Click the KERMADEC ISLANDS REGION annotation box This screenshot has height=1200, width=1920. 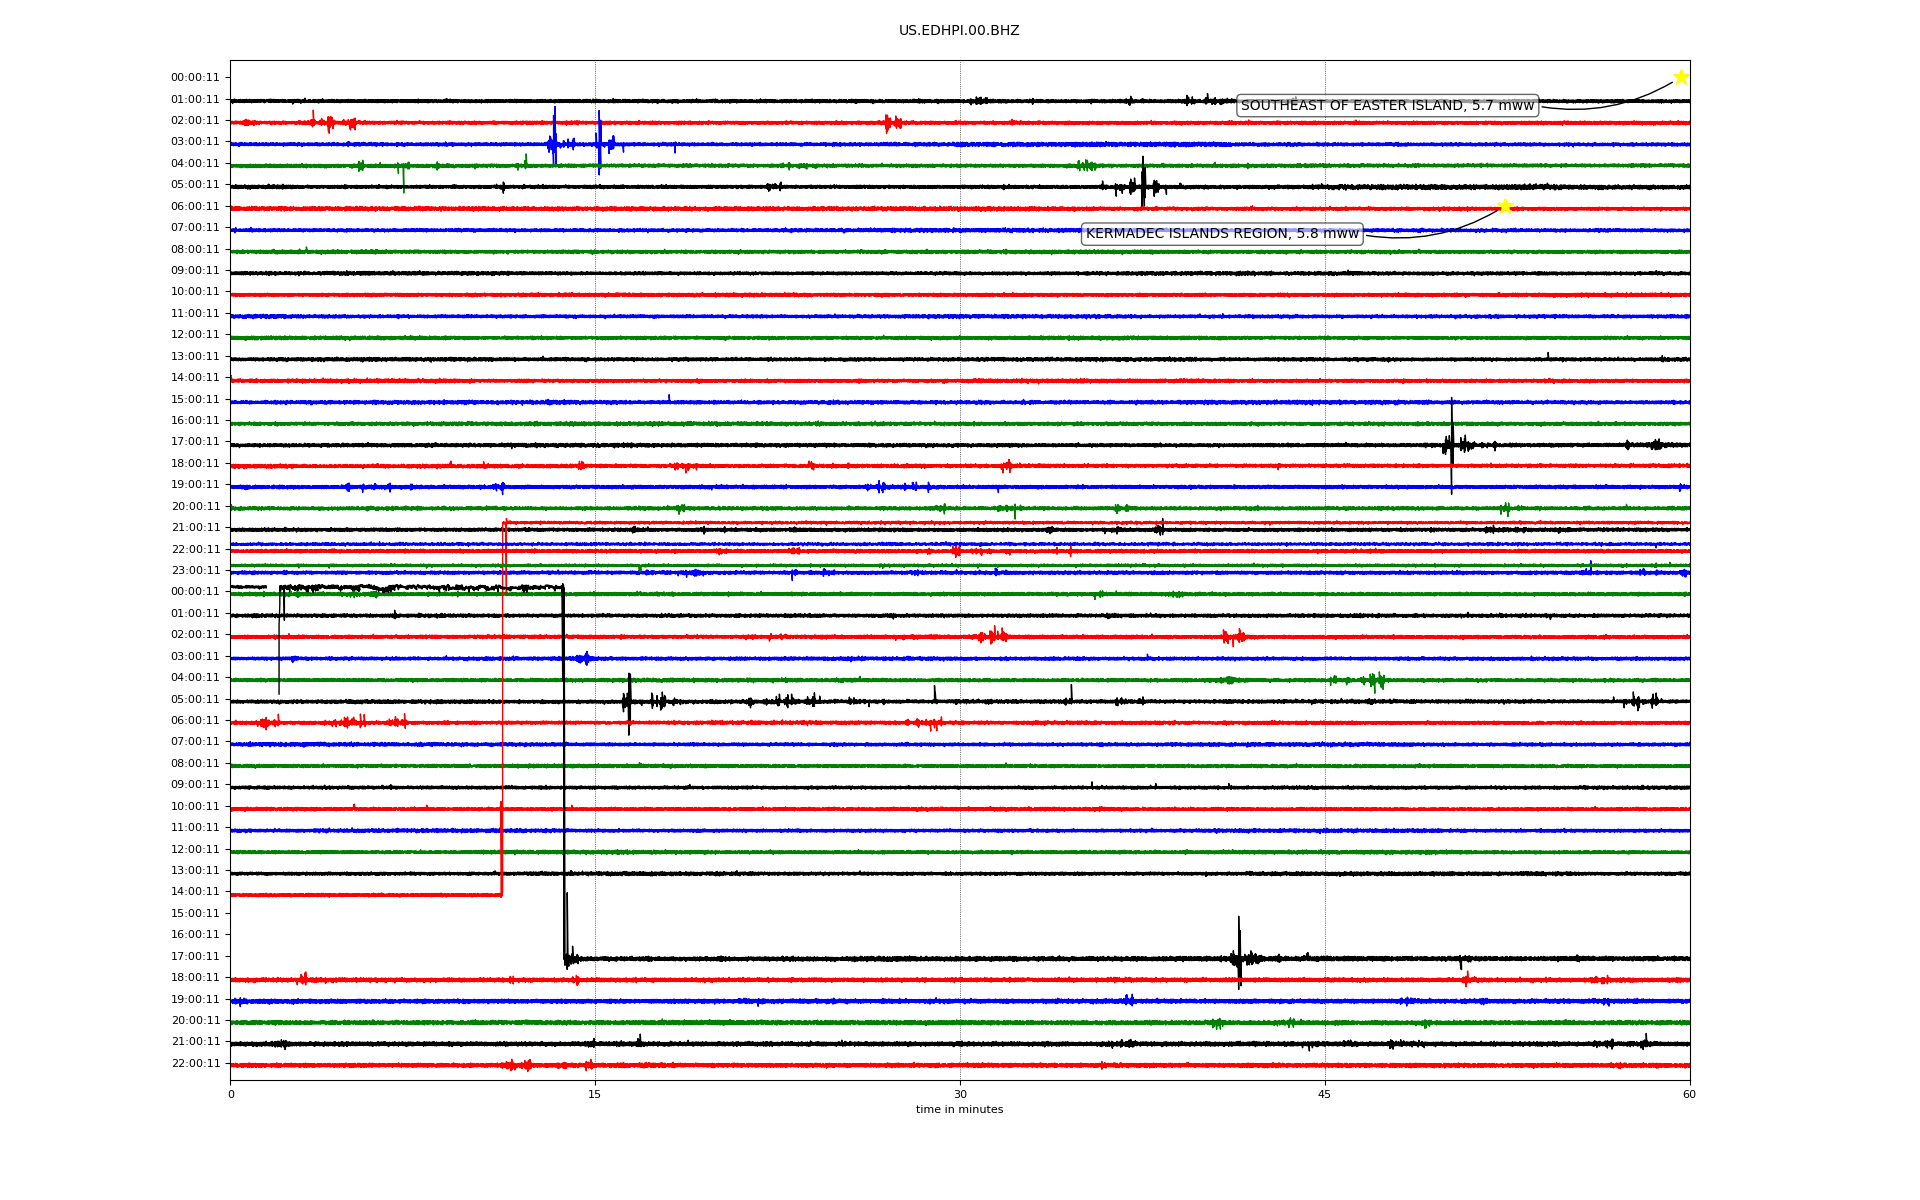pos(1222,234)
